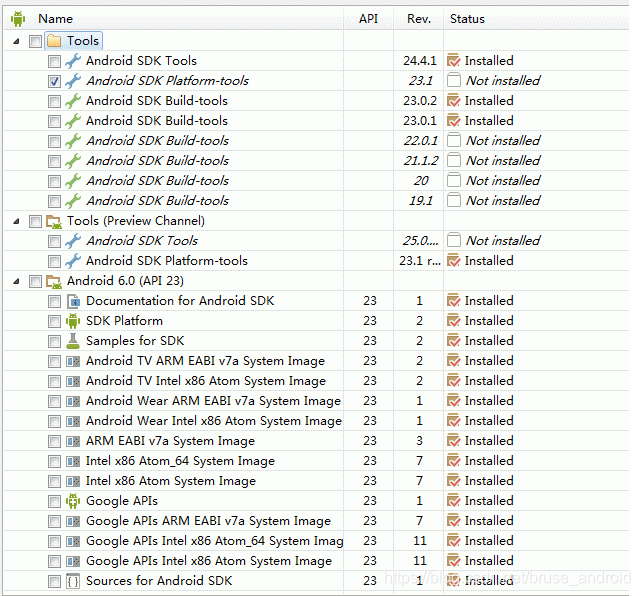Check Build-tools 23.0.1 checkbox
The image size is (640, 596).
(x=54, y=121)
